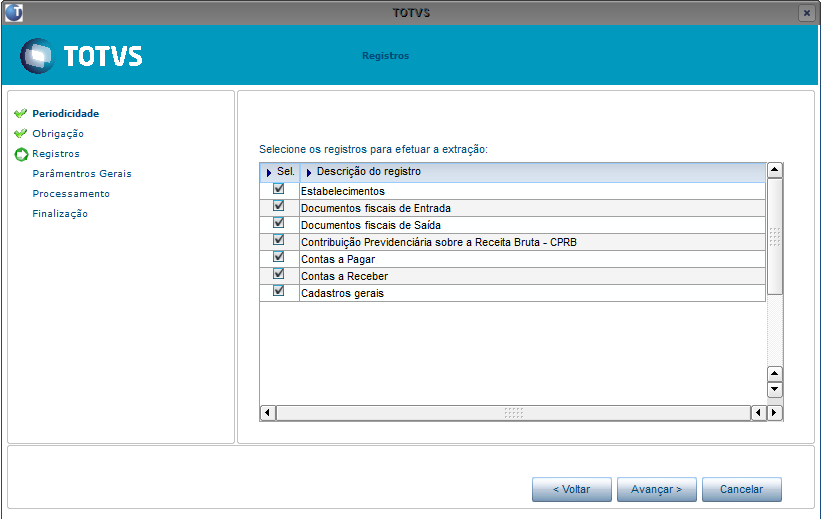Uncheck the Cadastros gerais checkbox
The width and height of the screenshot is (822, 519).
click(278, 290)
